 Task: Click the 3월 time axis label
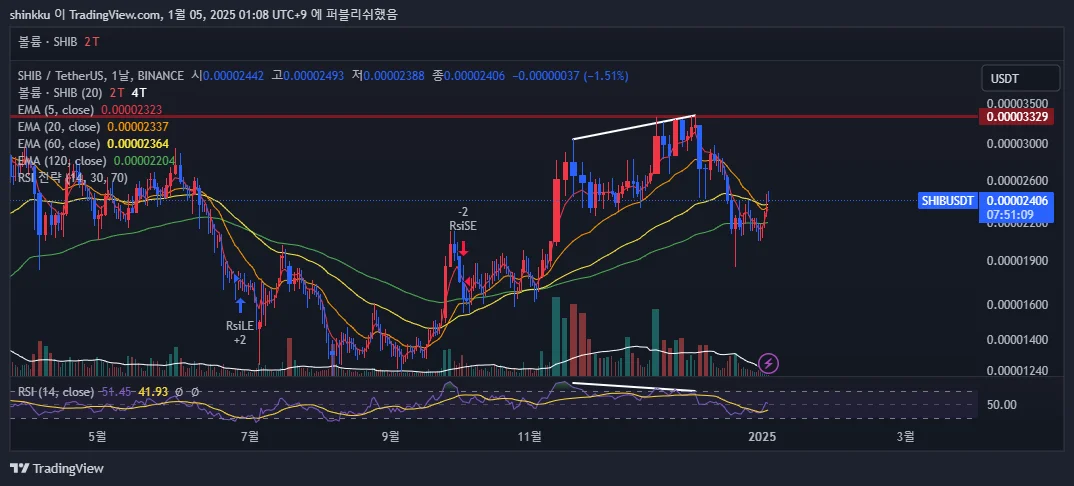pyautogui.click(x=906, y=435)
